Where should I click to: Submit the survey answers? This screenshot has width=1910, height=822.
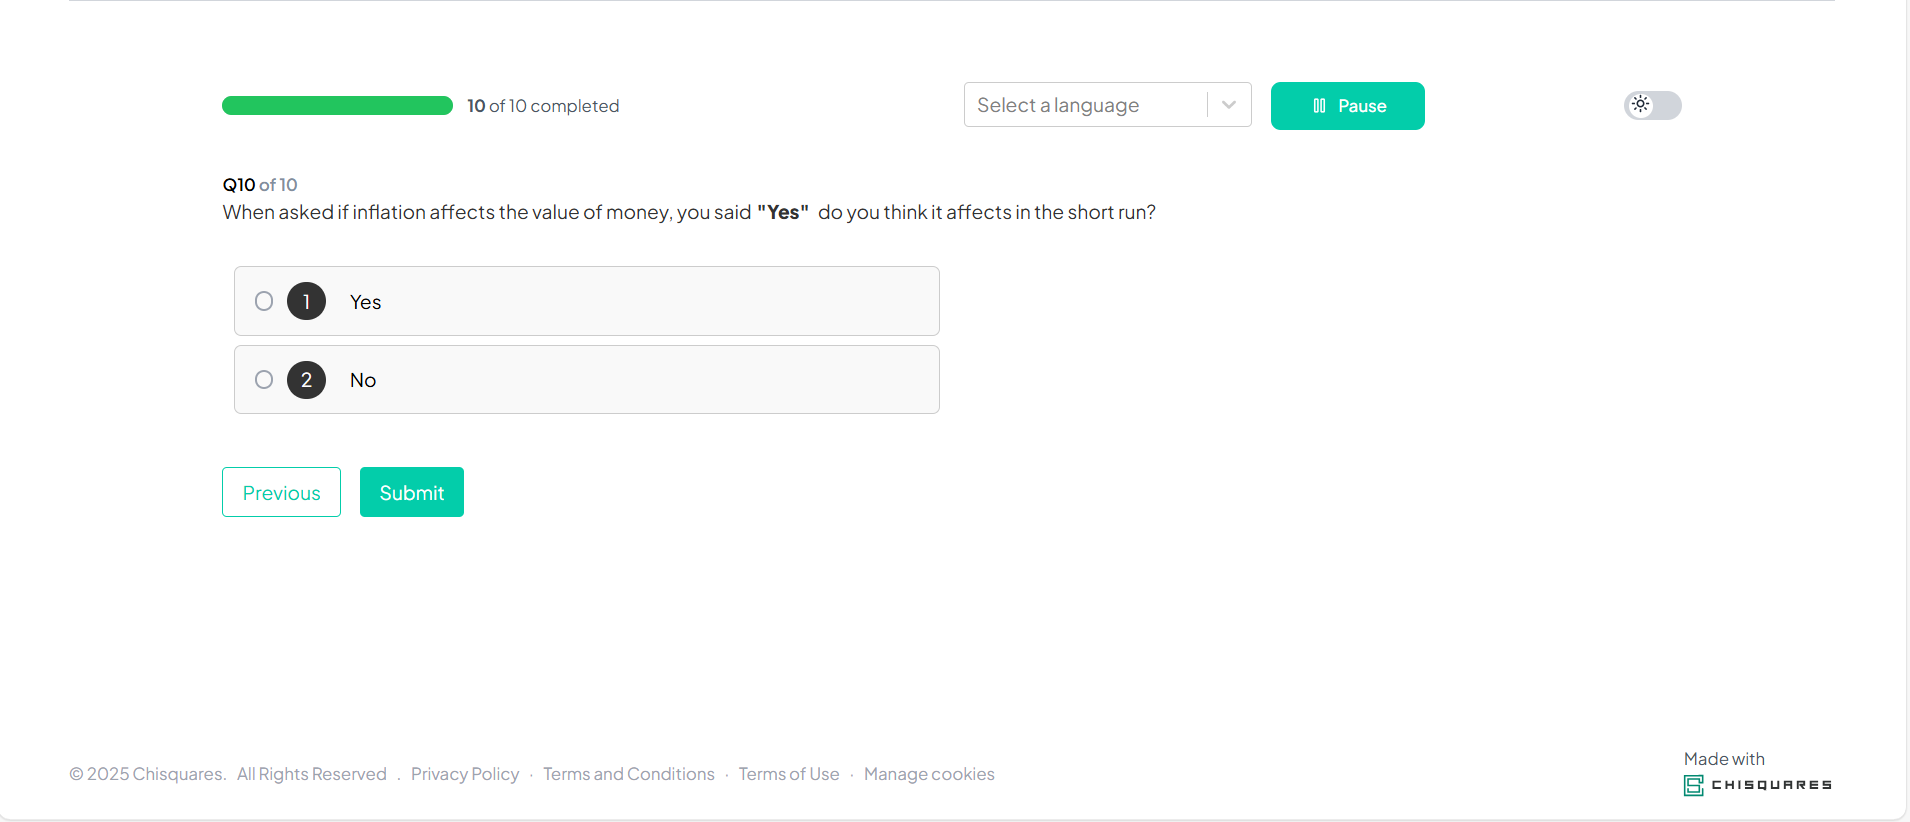(411, 492)
